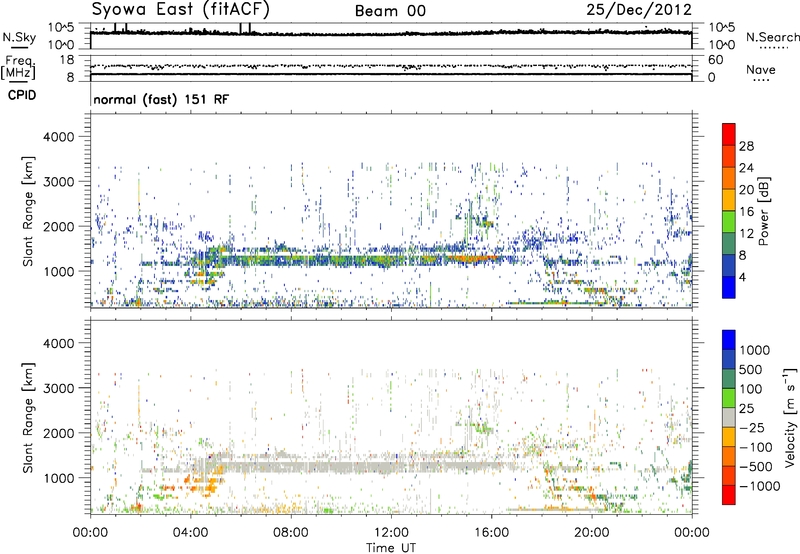Click the '04:00' time tick label

190,533
